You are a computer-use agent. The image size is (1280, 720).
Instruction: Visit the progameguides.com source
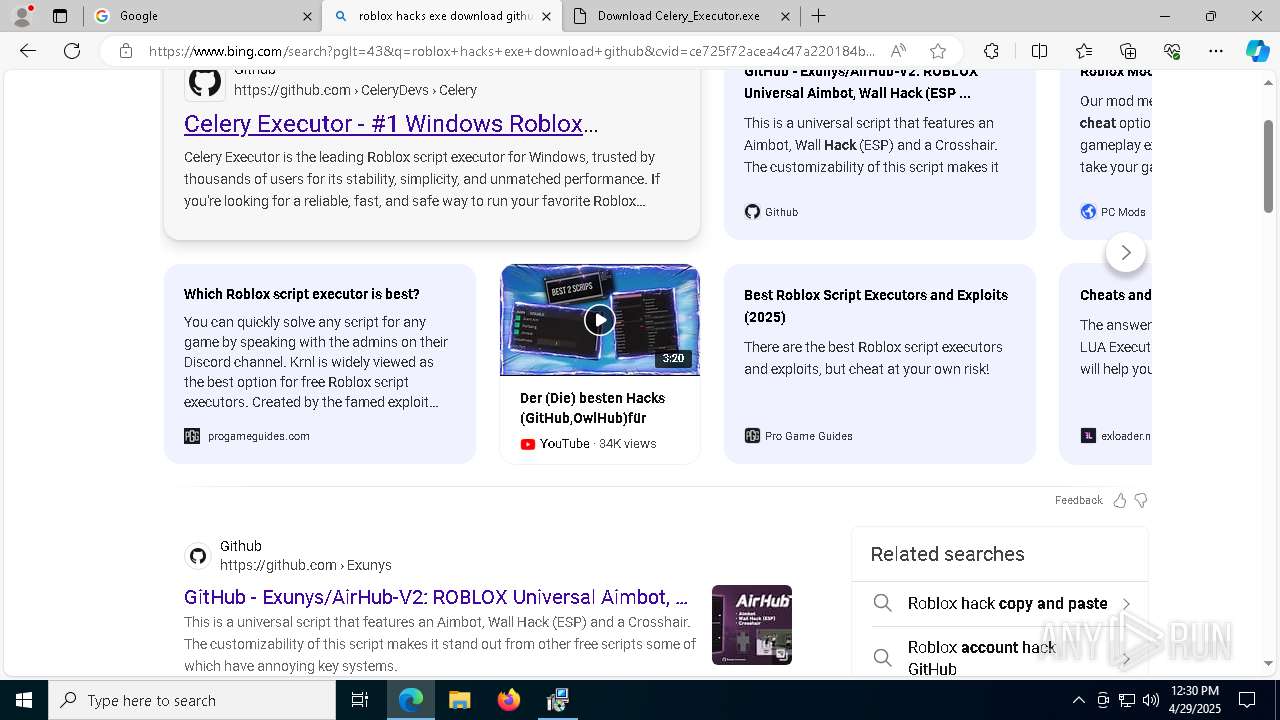pyautogui.click(x=247, y=436)
